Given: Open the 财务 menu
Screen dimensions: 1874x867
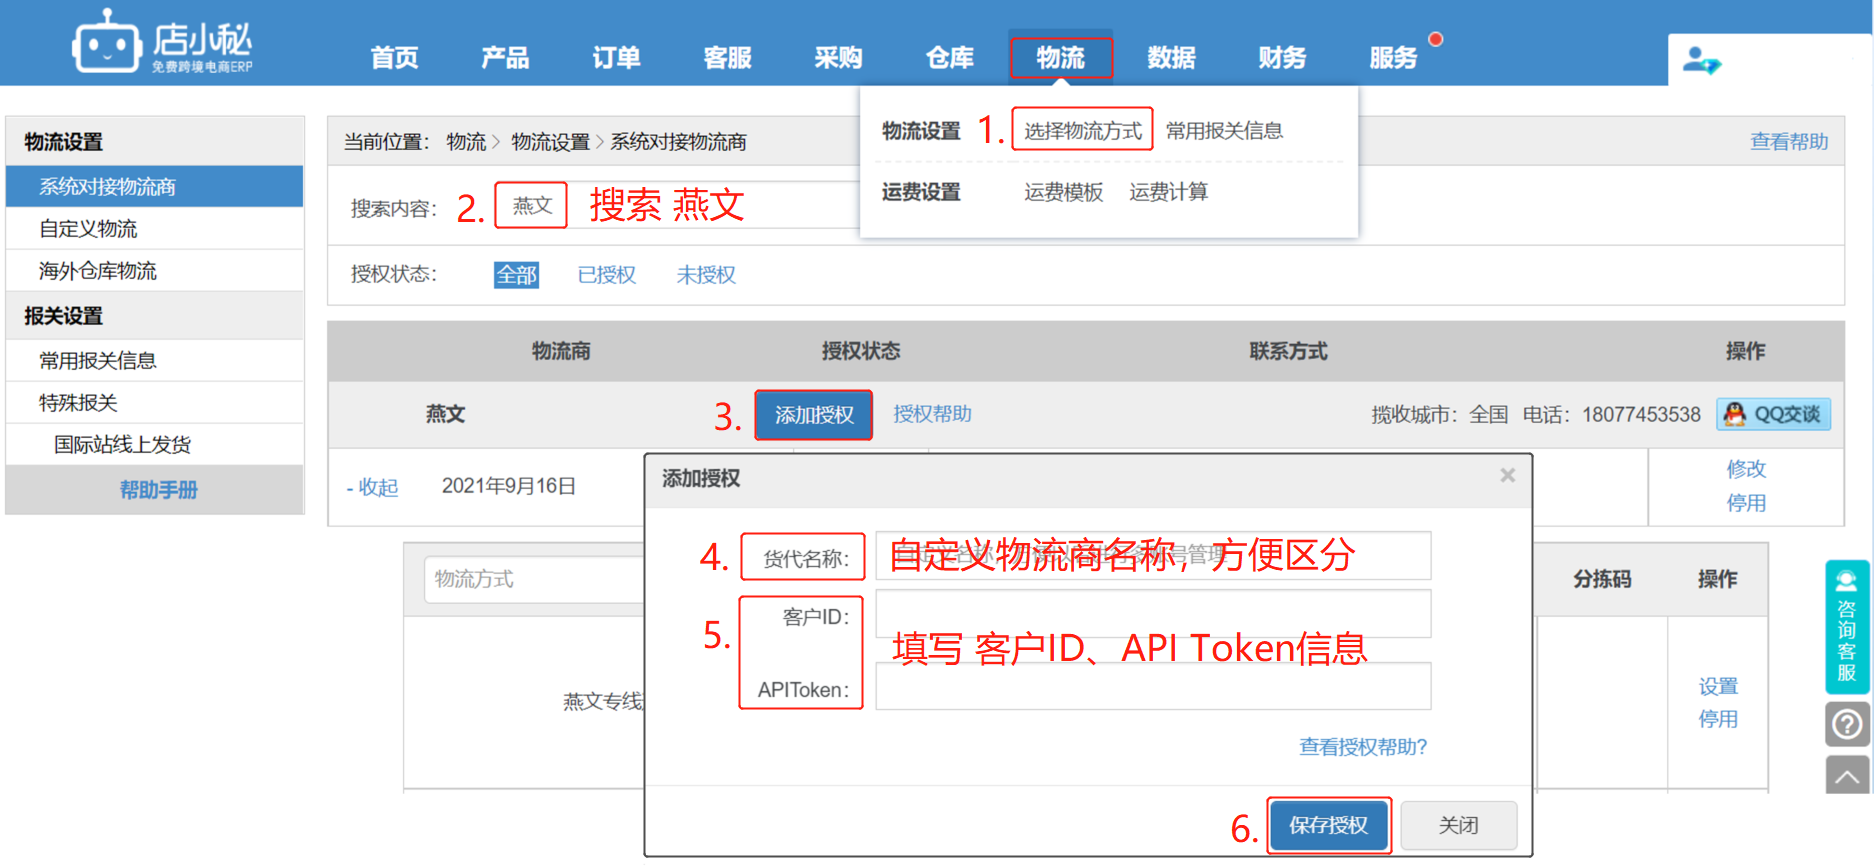Looking at the screenshot, I should (x=1282, y=58).
